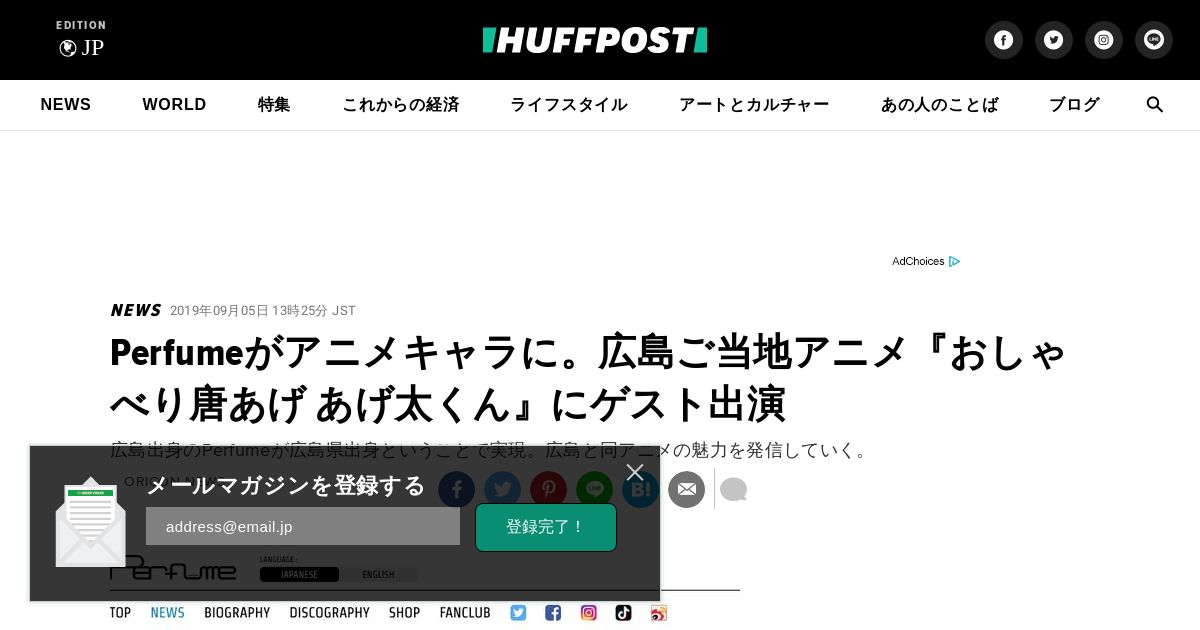
Task: Open あの人のことば section
Action: tap(939, 105)
